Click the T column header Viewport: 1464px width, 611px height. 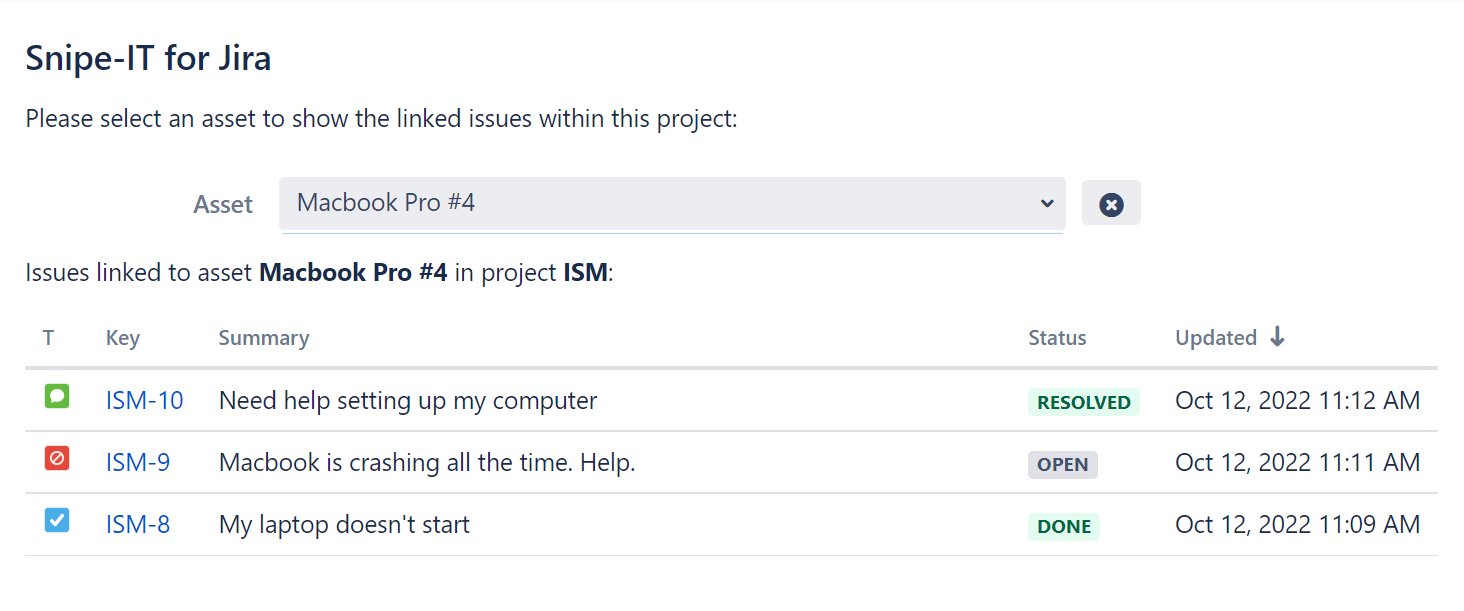click(48, 338)
